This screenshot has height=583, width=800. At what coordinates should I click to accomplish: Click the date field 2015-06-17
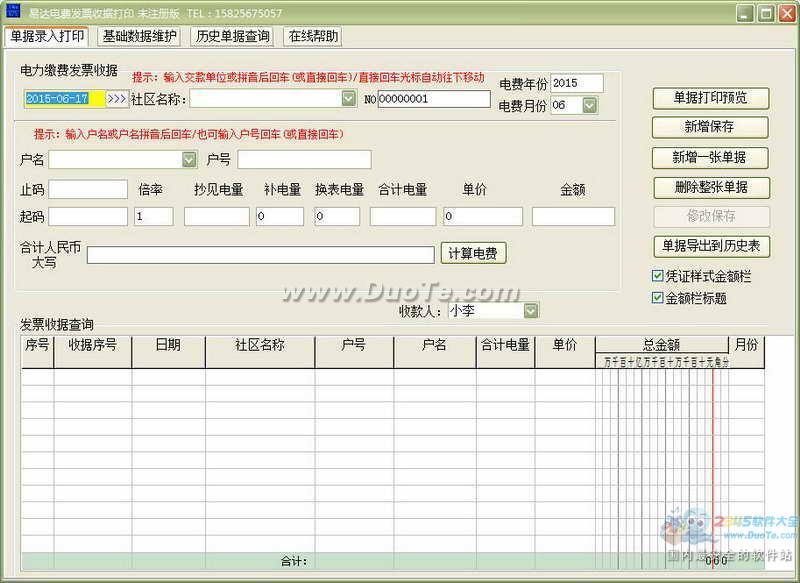[65, 98]
